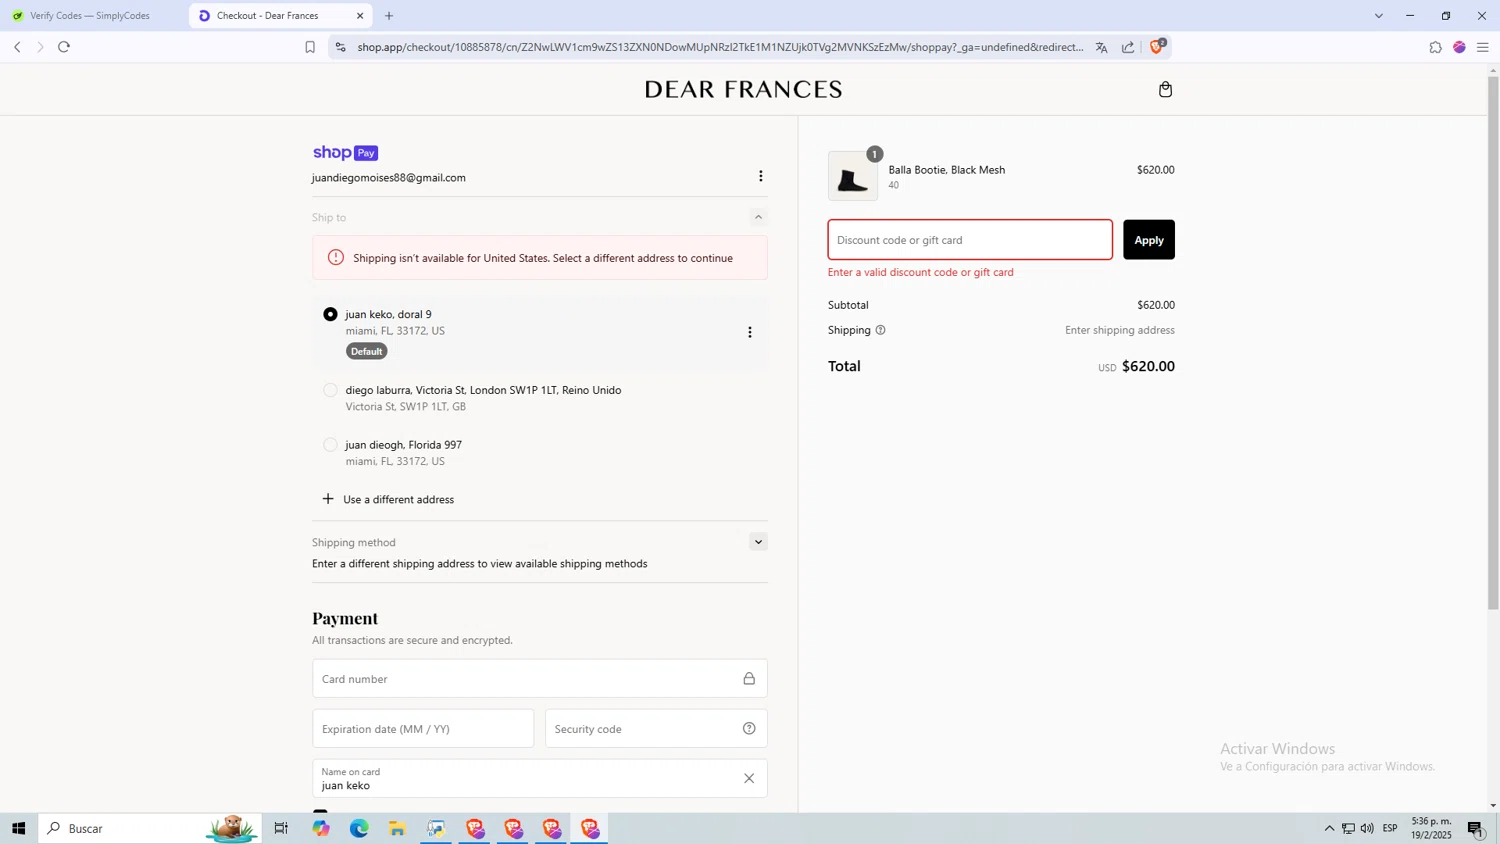This screenshot has width=1500, height=844.
Task: Collapse the Ship to section
Action: [758, 217]
